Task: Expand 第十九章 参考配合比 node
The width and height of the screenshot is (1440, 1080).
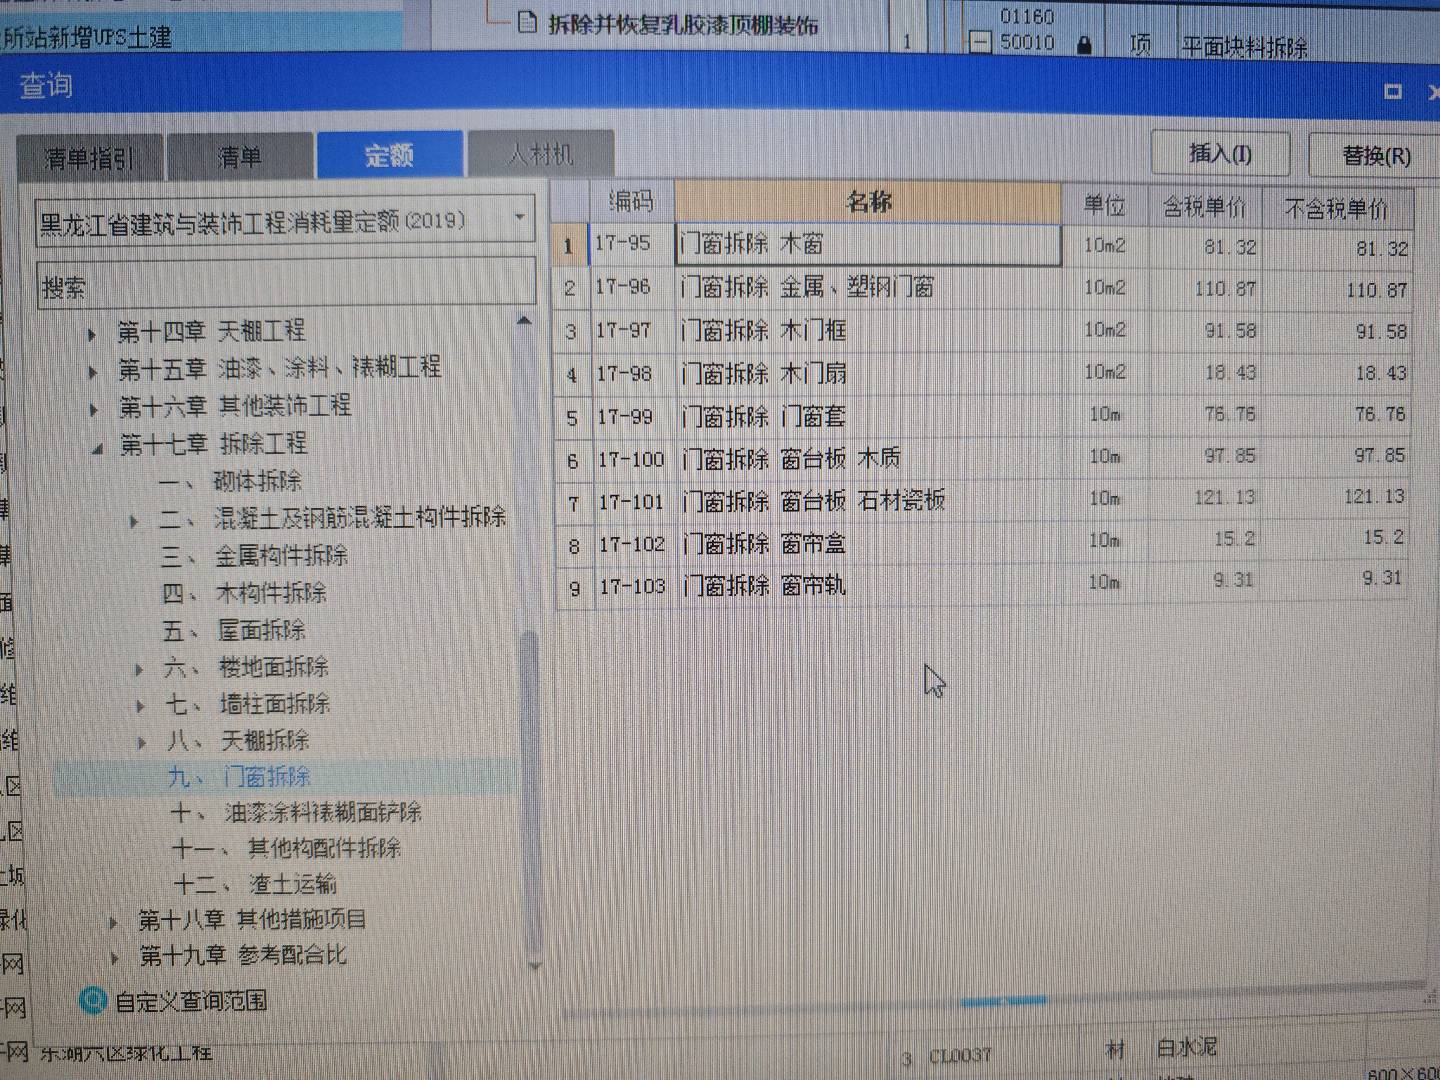Action: 115,958
